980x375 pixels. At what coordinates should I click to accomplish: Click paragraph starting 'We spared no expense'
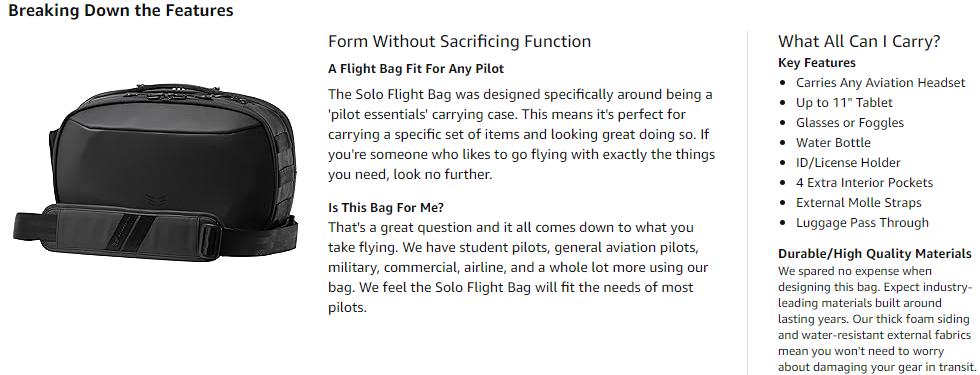876,319
